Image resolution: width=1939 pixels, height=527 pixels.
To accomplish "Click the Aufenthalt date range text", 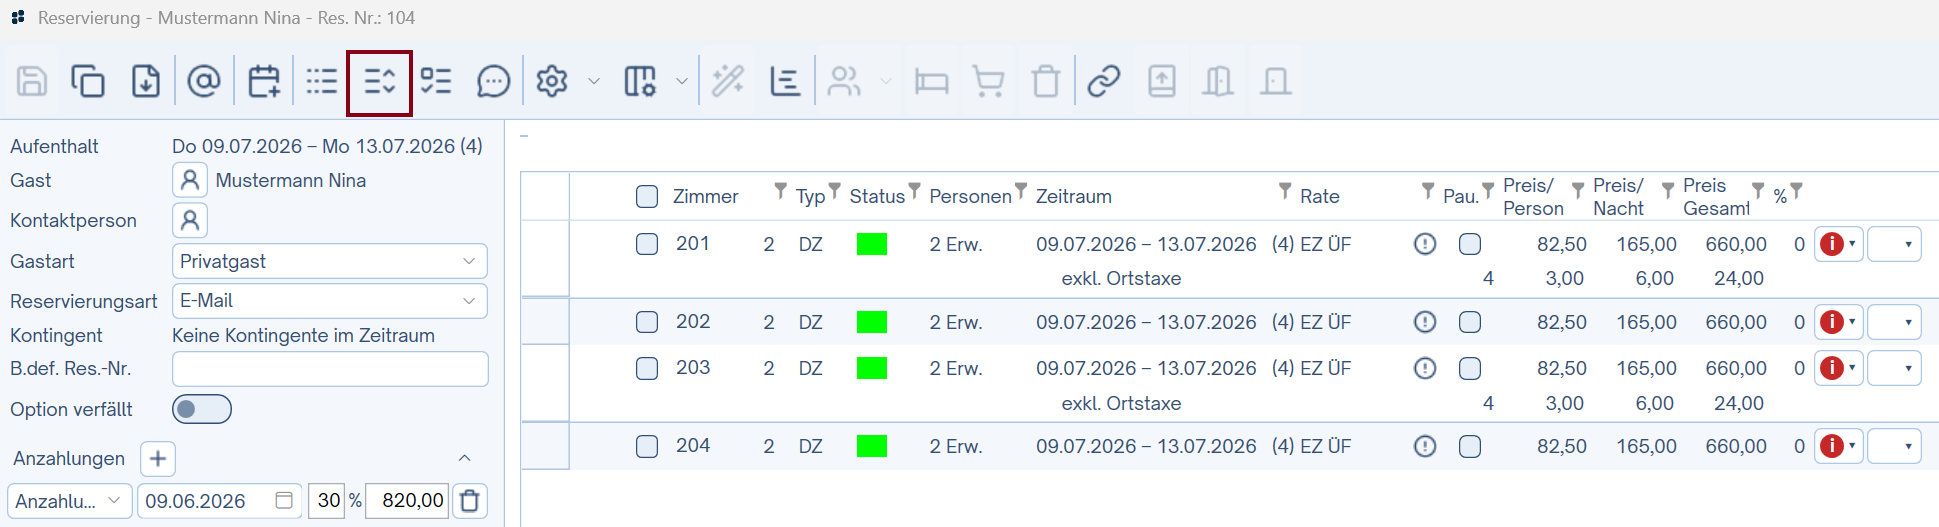I will [327, 146].
